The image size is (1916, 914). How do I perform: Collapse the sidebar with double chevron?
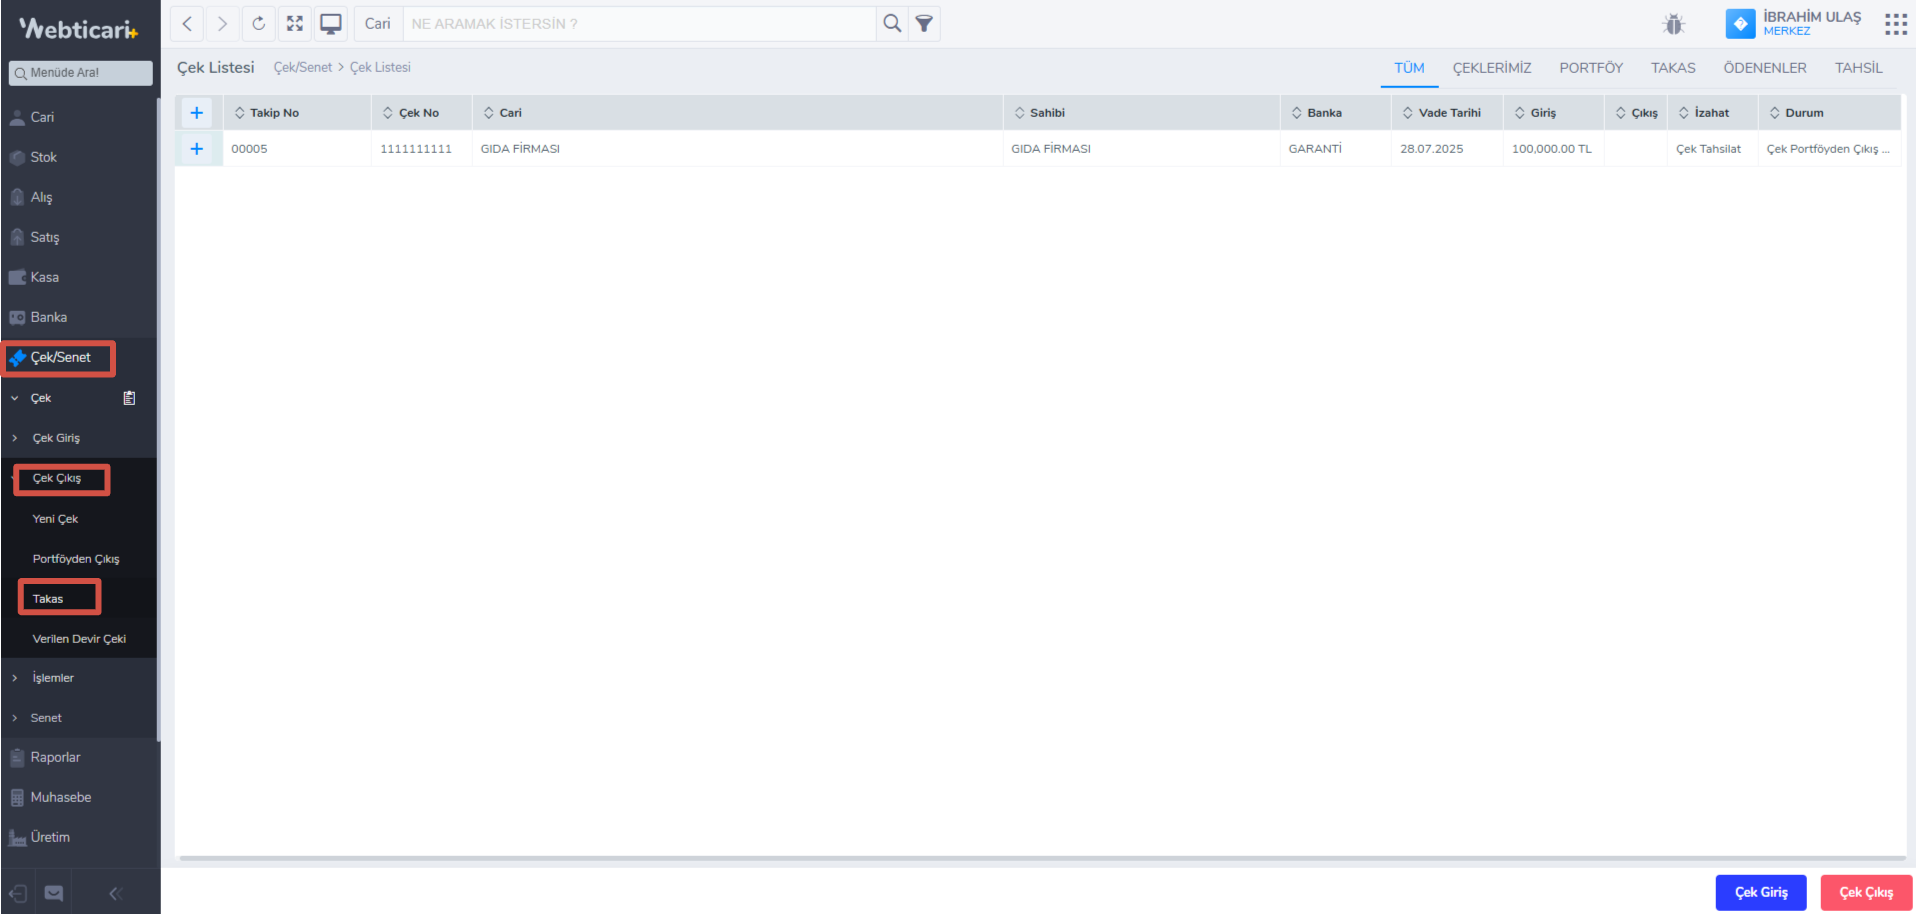coord(115,893)
